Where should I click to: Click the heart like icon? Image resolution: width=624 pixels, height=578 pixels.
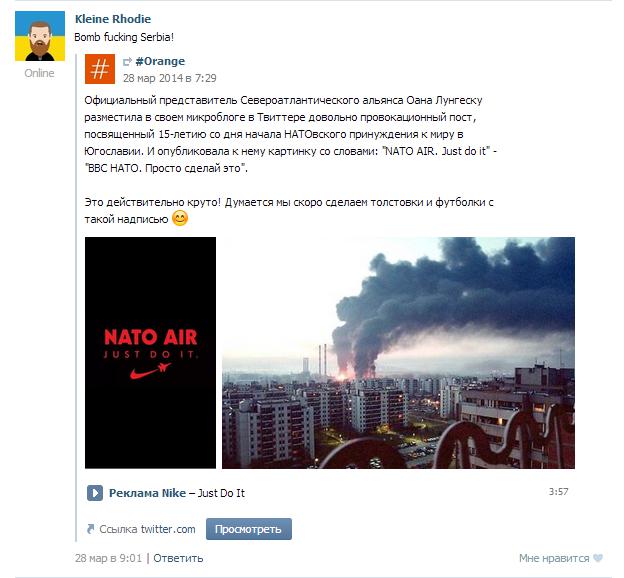598,558
